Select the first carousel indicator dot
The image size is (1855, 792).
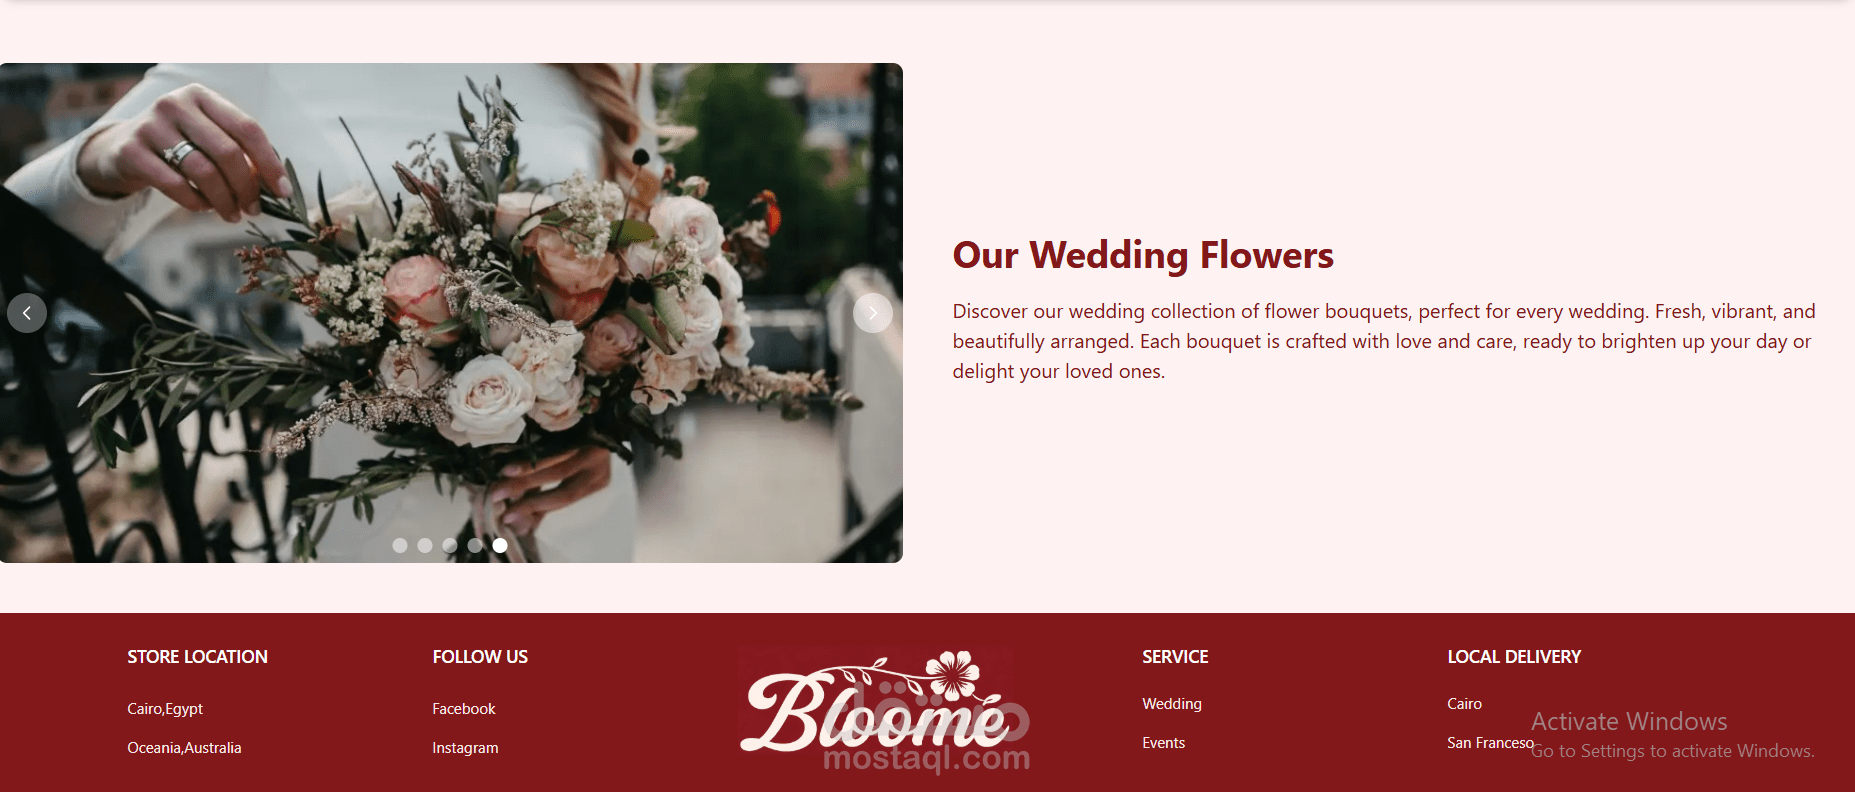[x=400, y=545]
